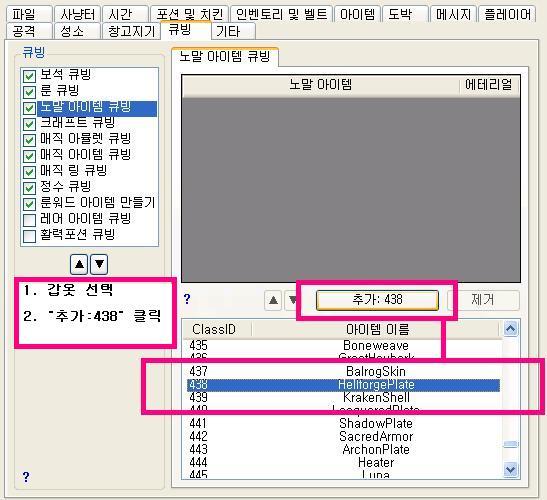The image size is (547, 500).
Task: Uncheck 보석 큐빙 checkbox
Action: [x=29, y=76]
